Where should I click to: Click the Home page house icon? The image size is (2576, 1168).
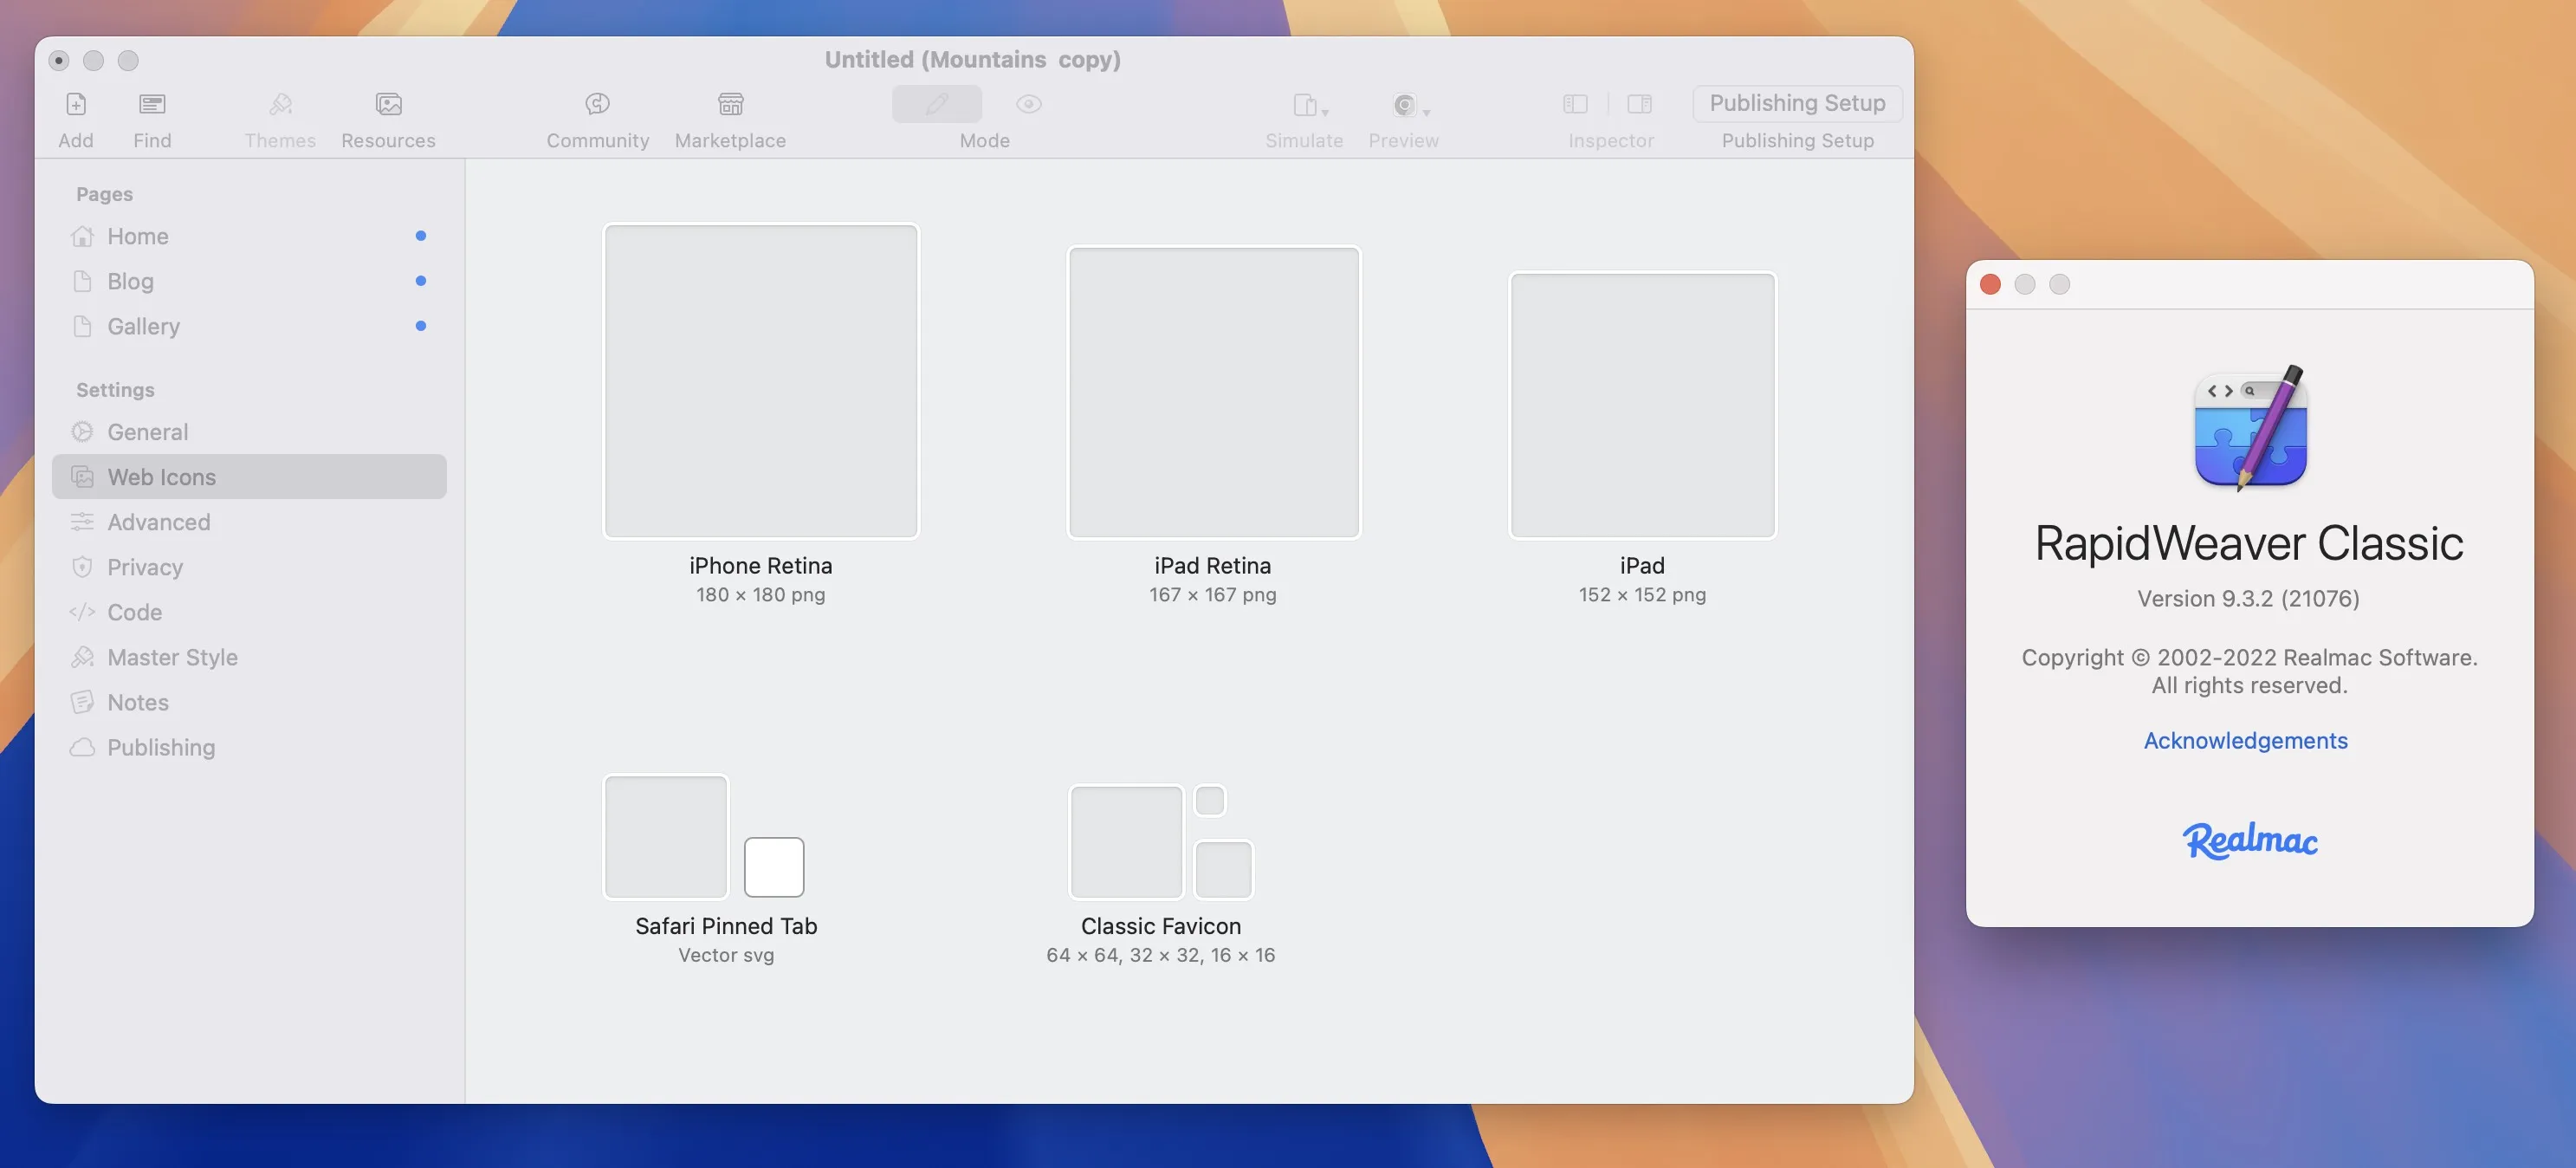point(82,236)
